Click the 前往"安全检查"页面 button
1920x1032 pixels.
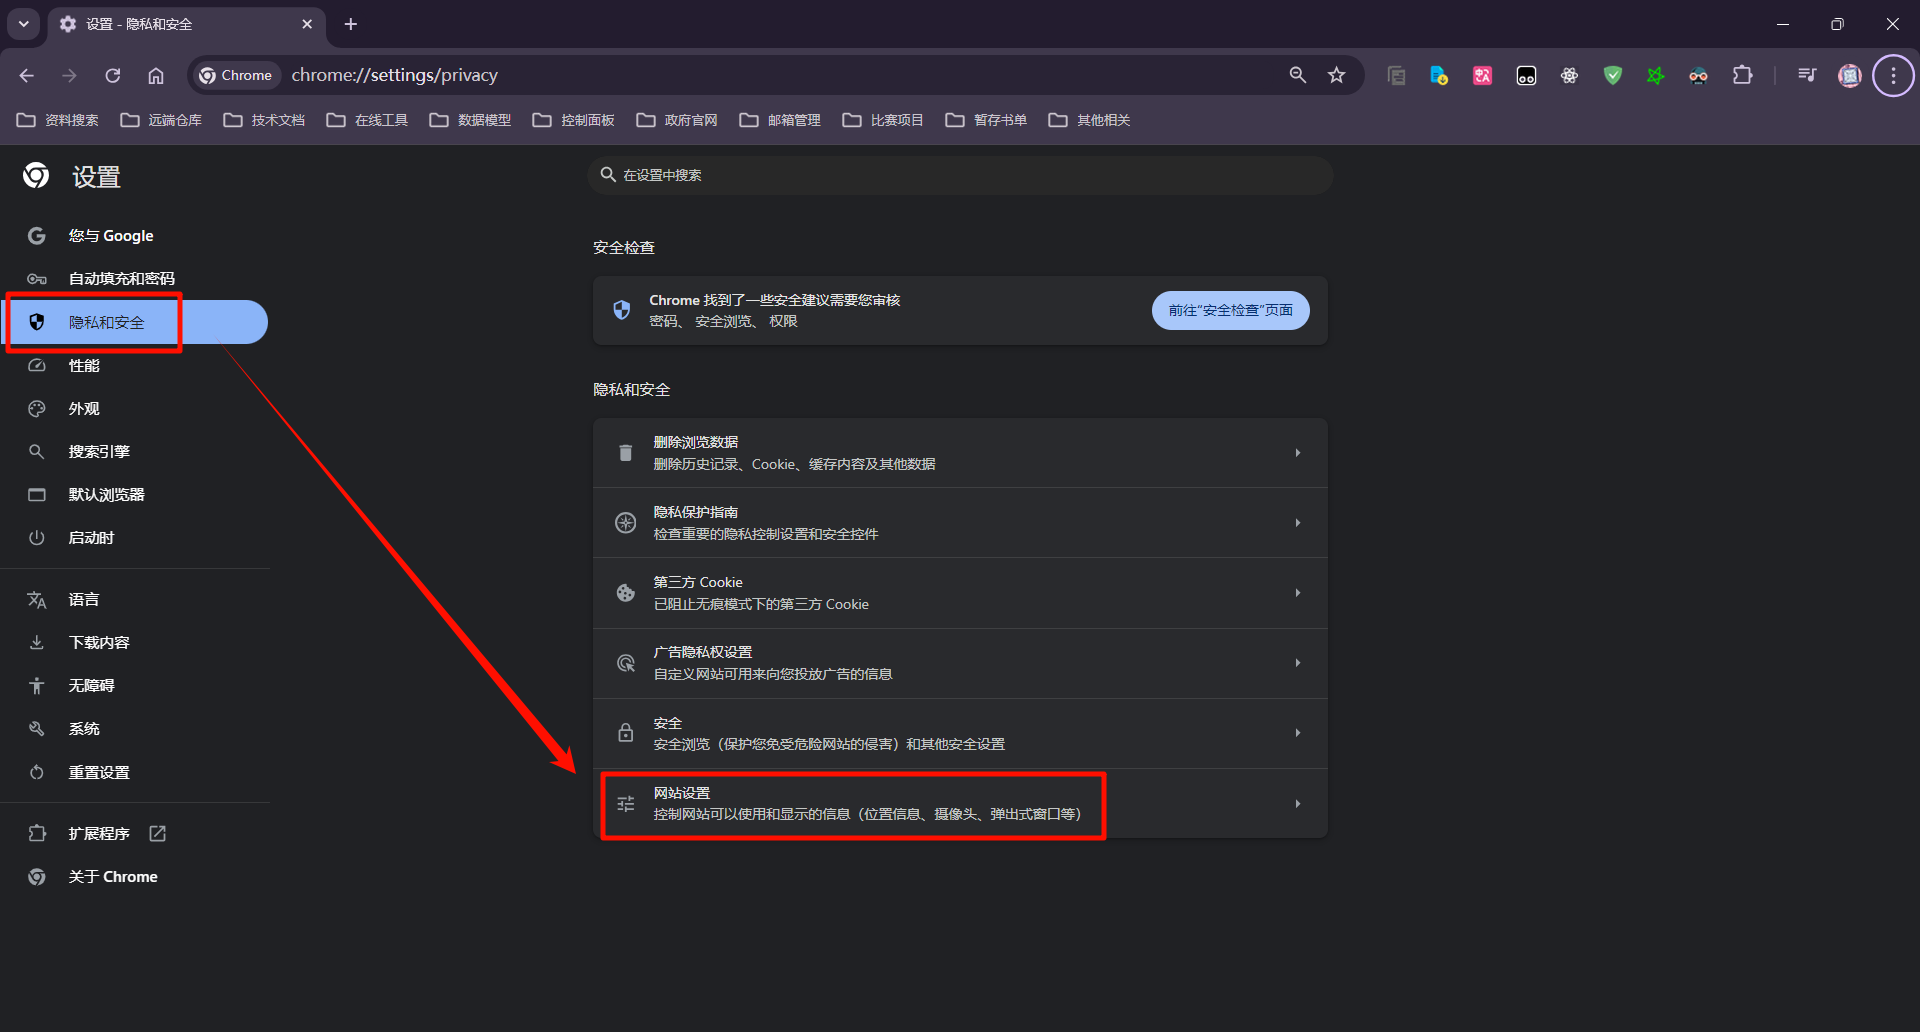point(1230,311)
